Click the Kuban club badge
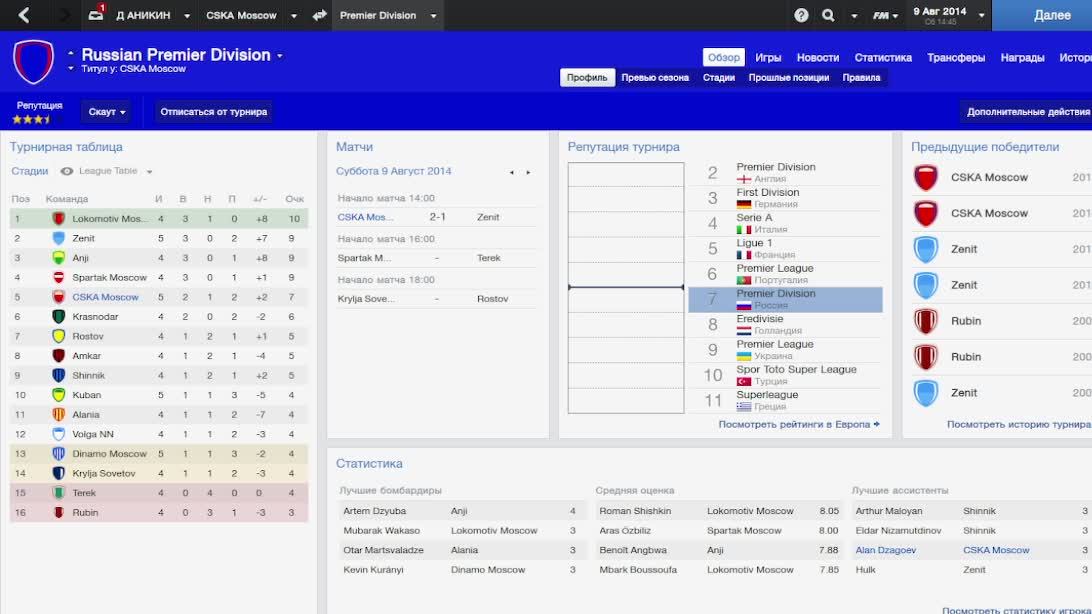 (x=58, y=395)
